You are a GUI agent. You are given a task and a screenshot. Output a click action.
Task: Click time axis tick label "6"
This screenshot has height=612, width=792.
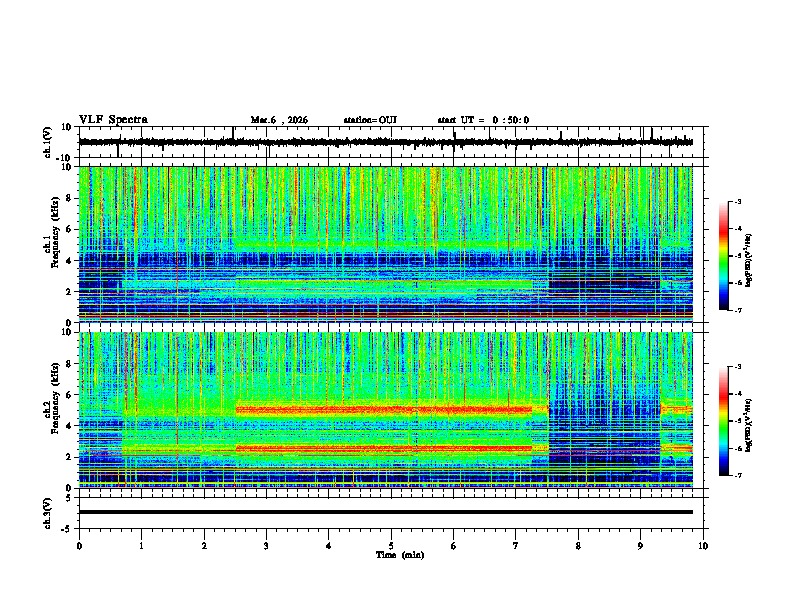tap(454, 546)
